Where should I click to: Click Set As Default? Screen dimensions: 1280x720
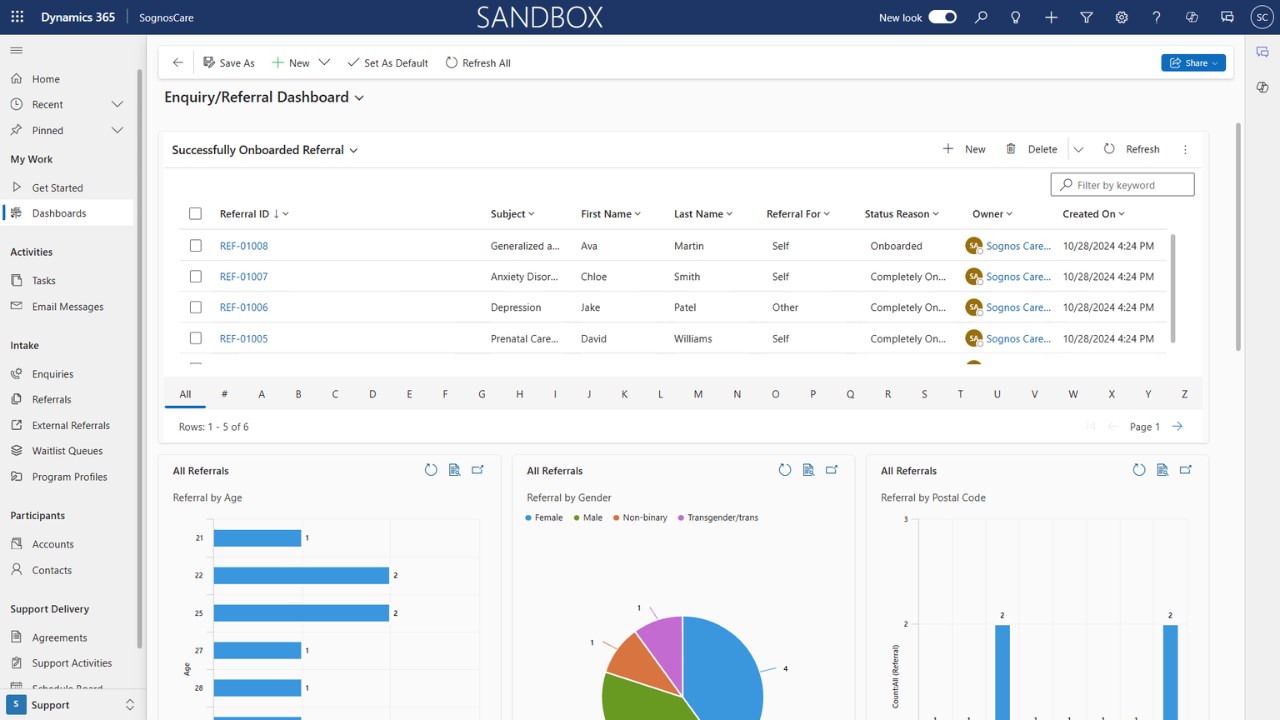[x=387, y=62]
